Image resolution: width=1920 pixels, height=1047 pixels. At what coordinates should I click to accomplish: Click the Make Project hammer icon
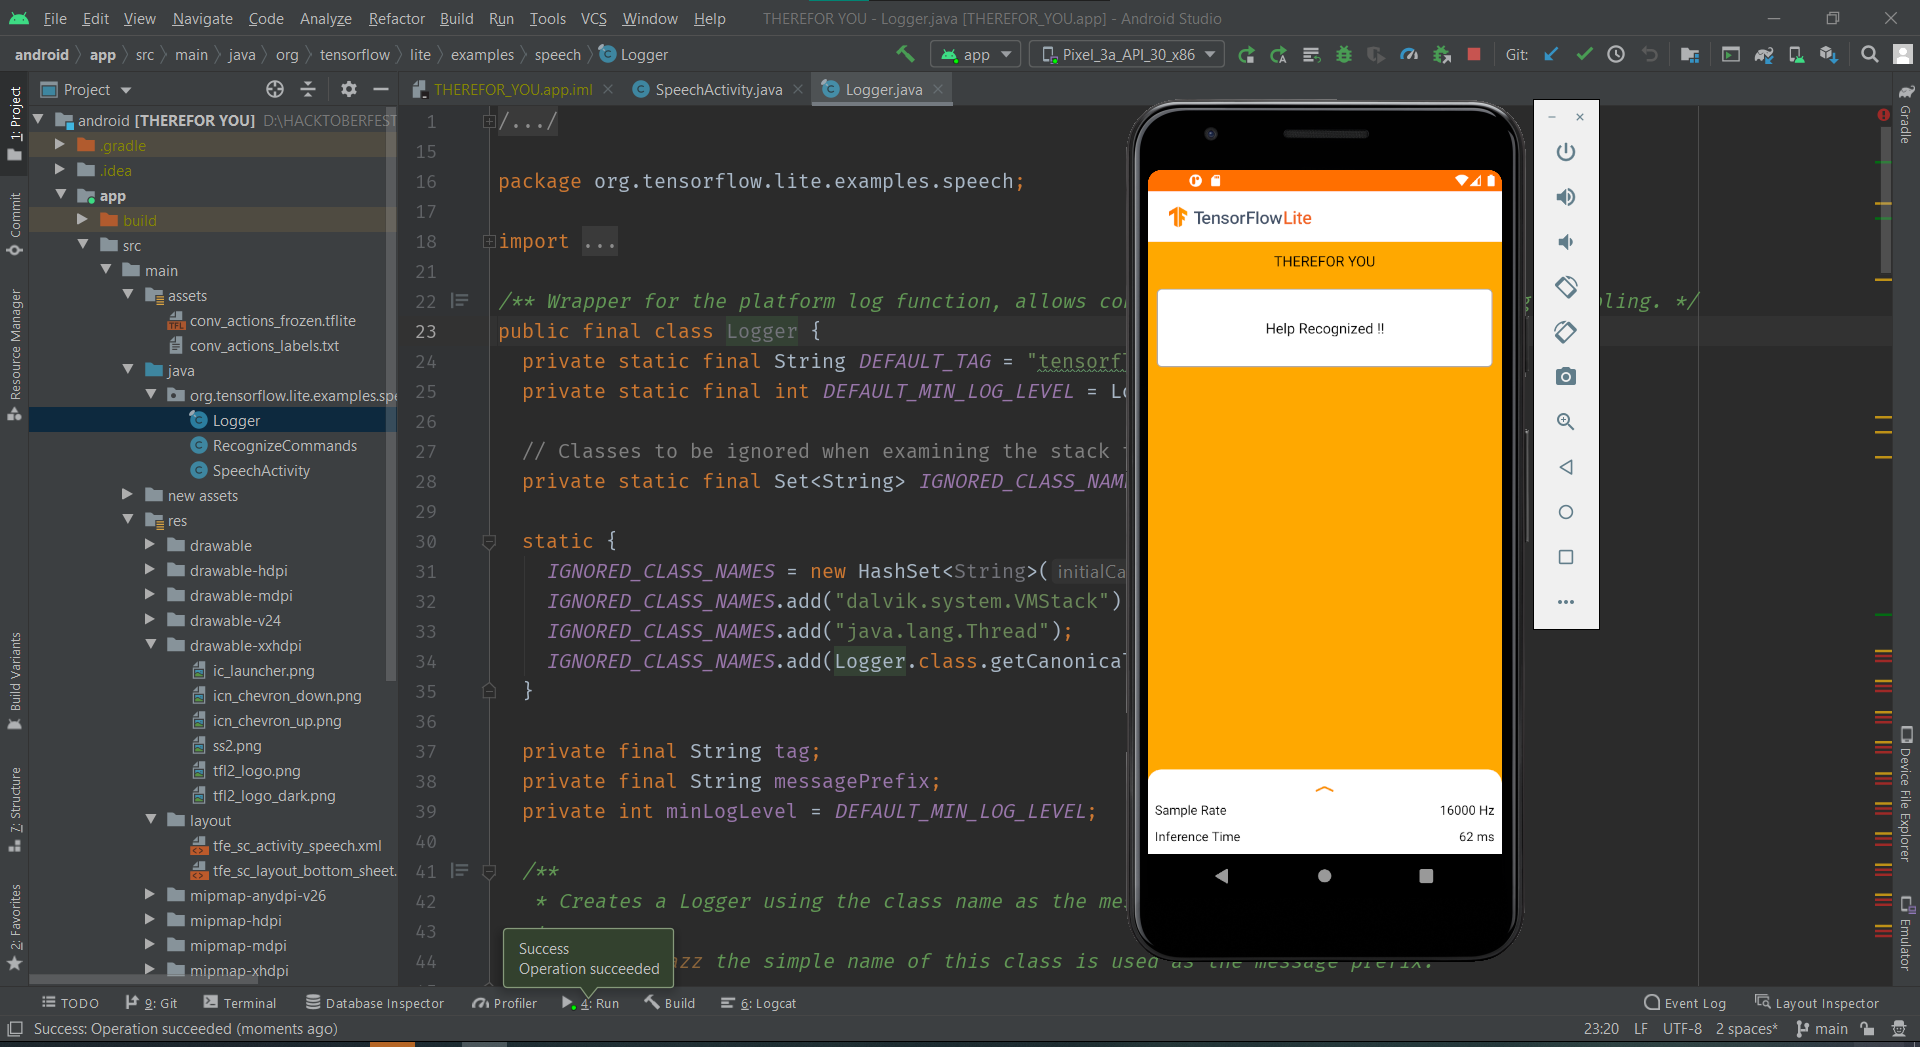pyautogui.click(x=905, y=54)
